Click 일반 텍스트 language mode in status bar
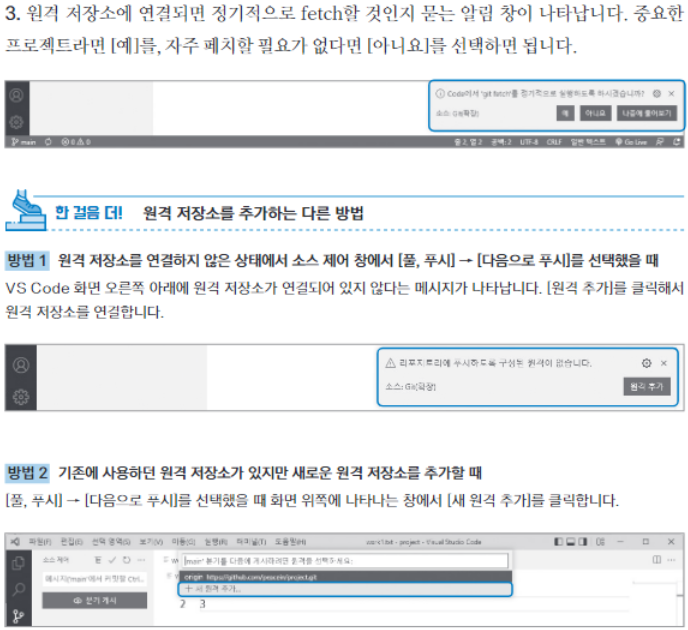This screenshot has width=688, height=630. click(588, 142)
